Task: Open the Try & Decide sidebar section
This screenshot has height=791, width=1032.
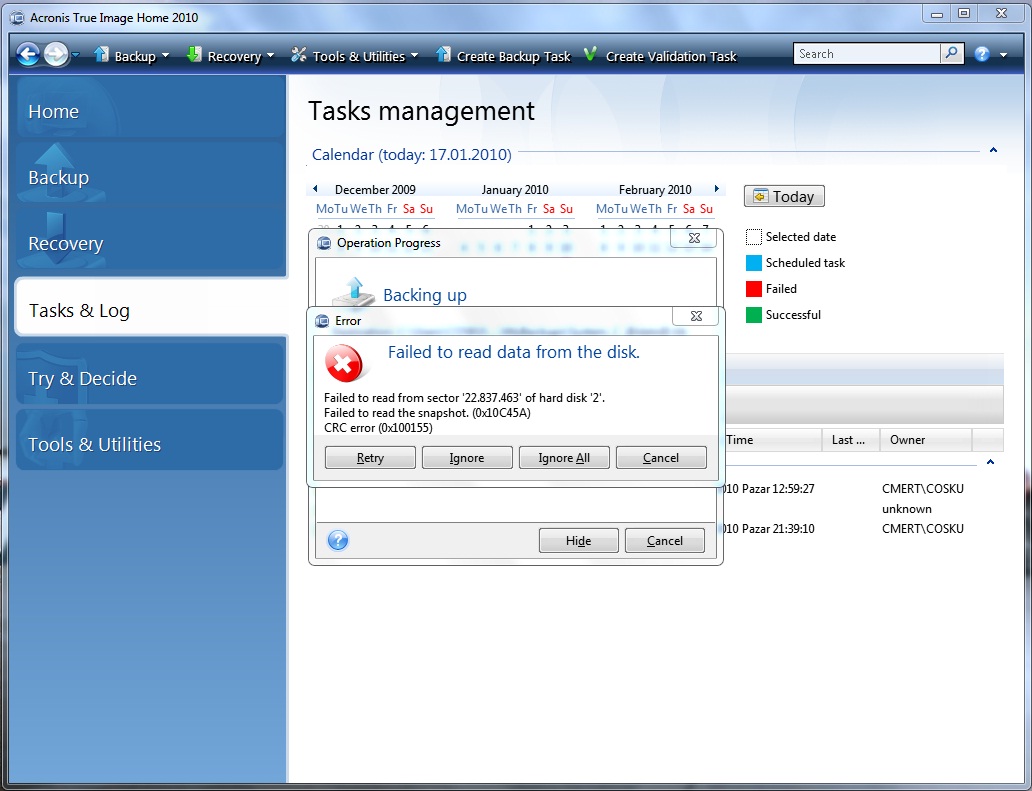Action: click(x=150, y=374)
